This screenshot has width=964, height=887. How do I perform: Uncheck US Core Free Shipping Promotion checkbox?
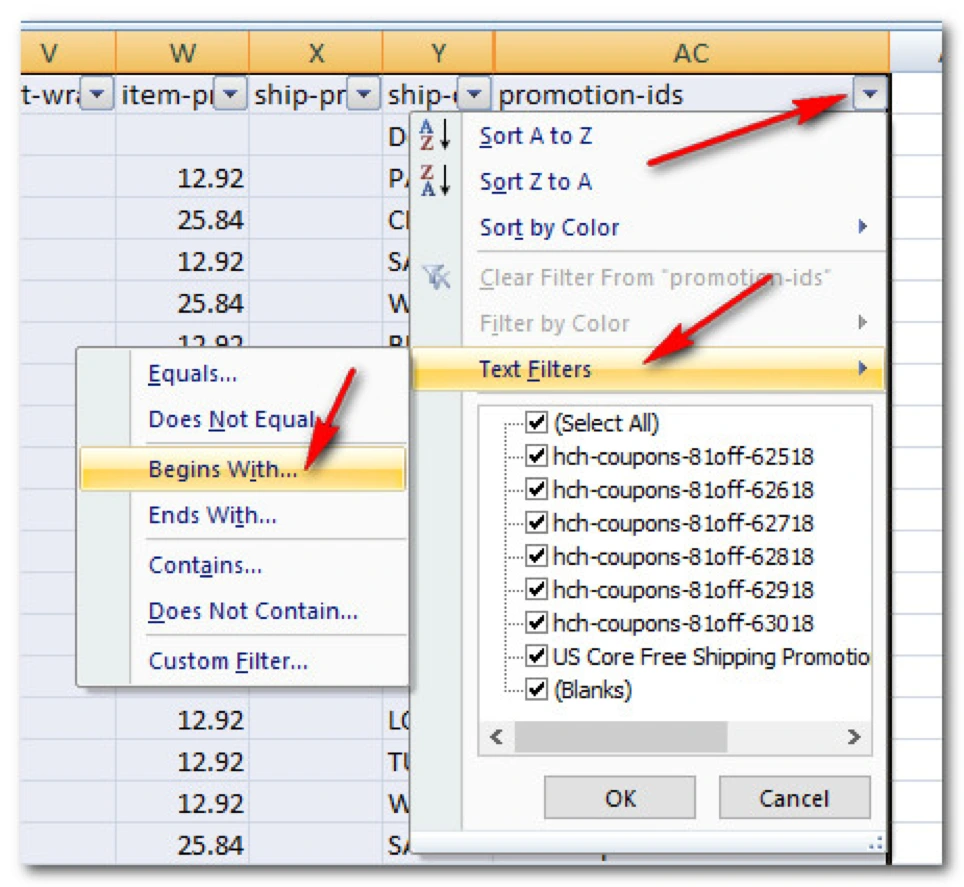(x=537, y=656)
